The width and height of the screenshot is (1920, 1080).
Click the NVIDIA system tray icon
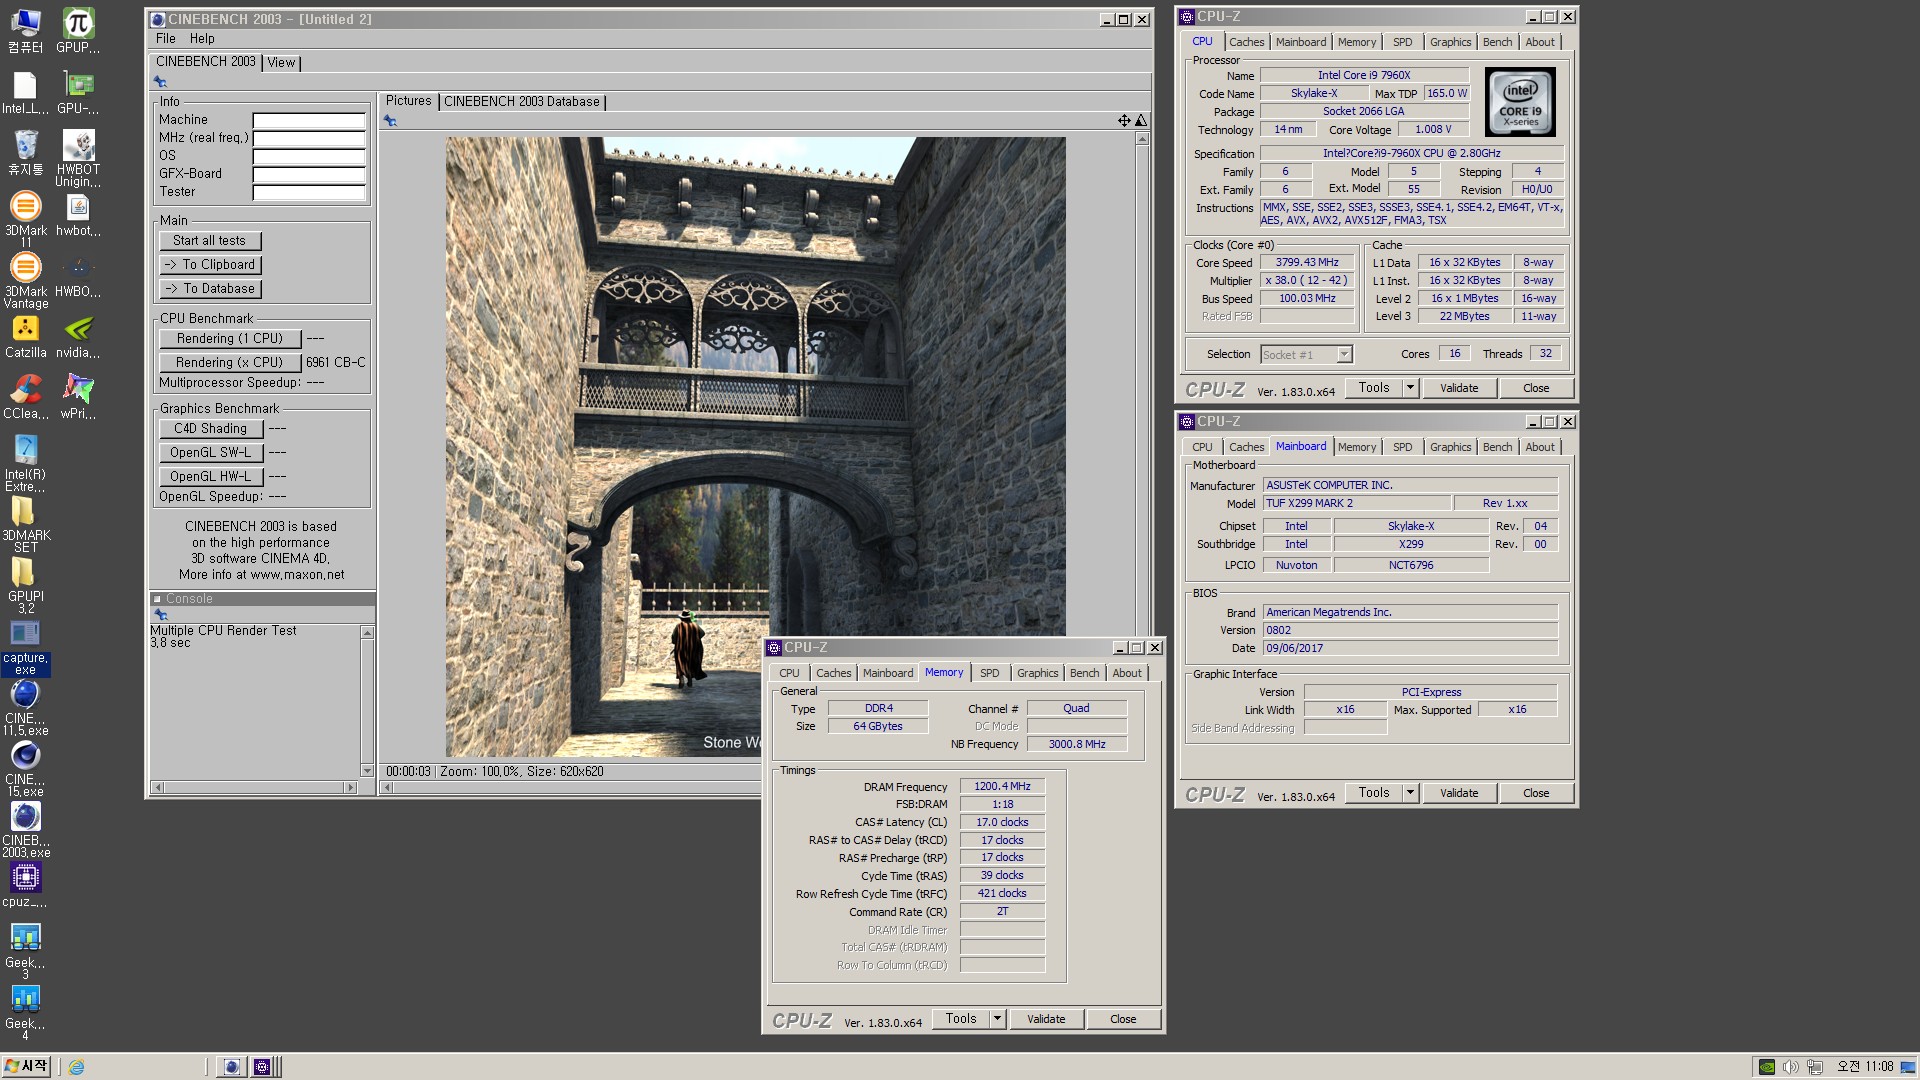click(x=1767, y=1067)
